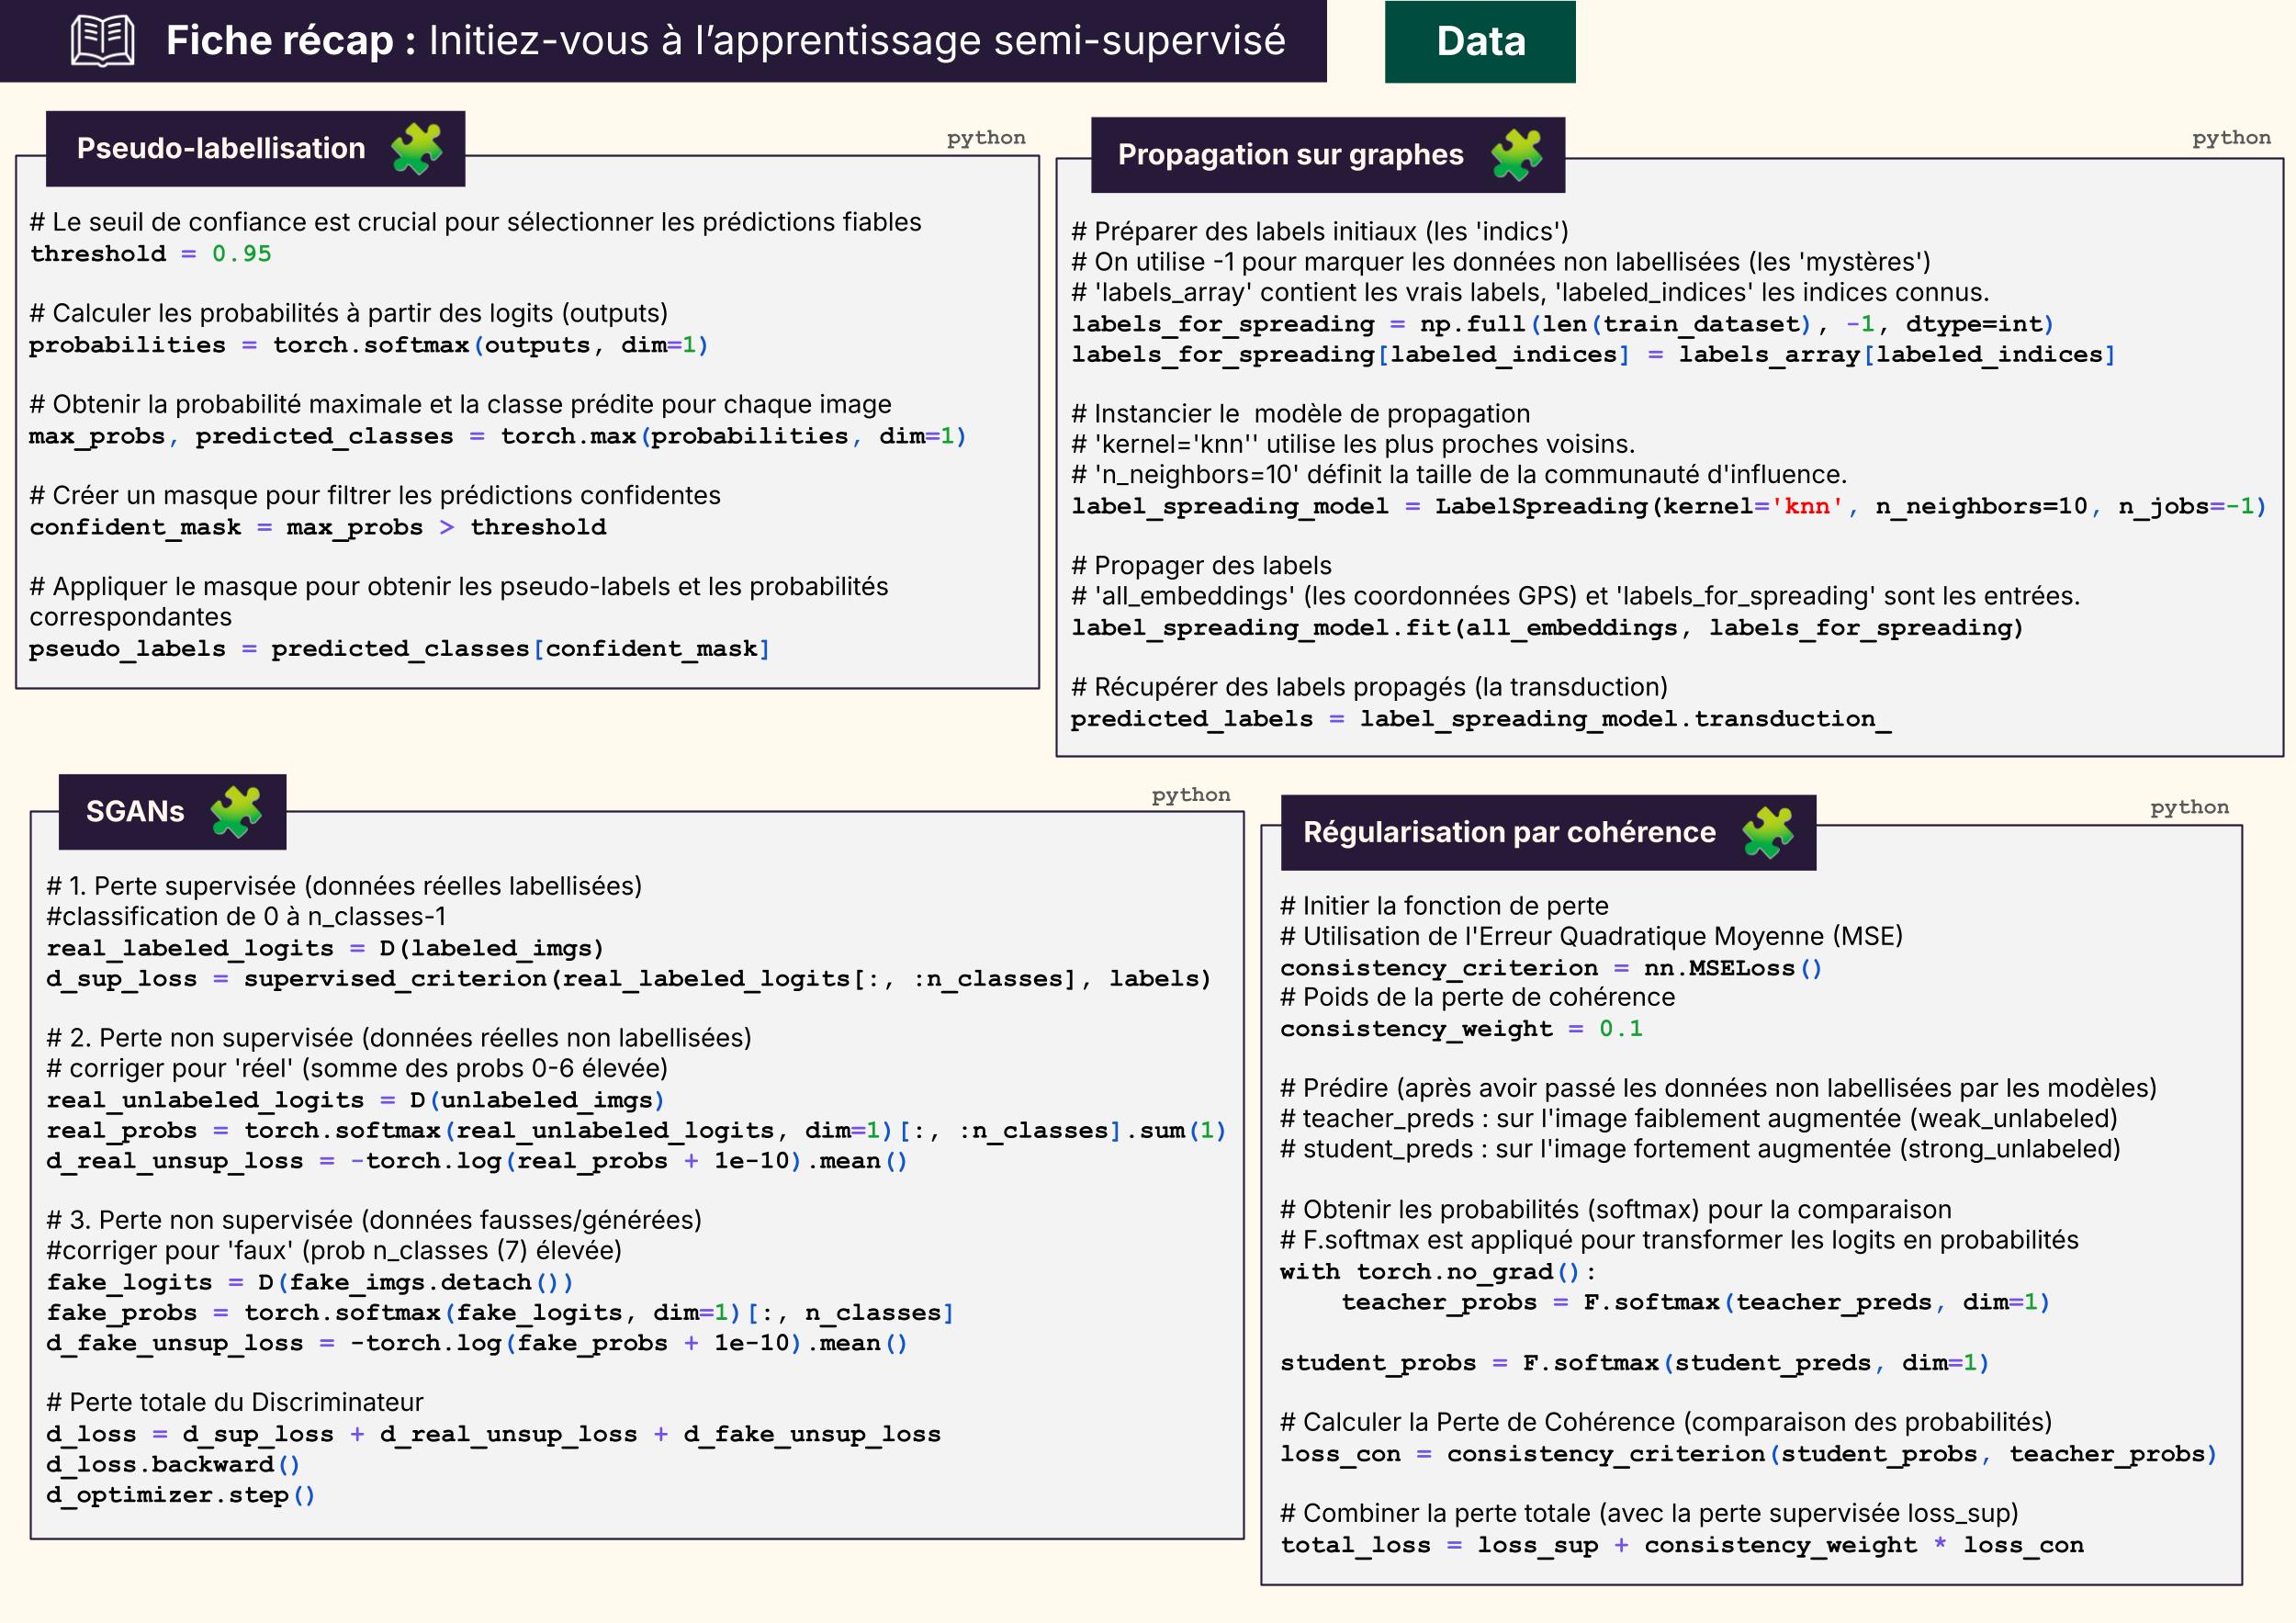This screenshot has width=2296, height=1623.
Task: Enable the threshold value 0.95 line
Action: 150,254
